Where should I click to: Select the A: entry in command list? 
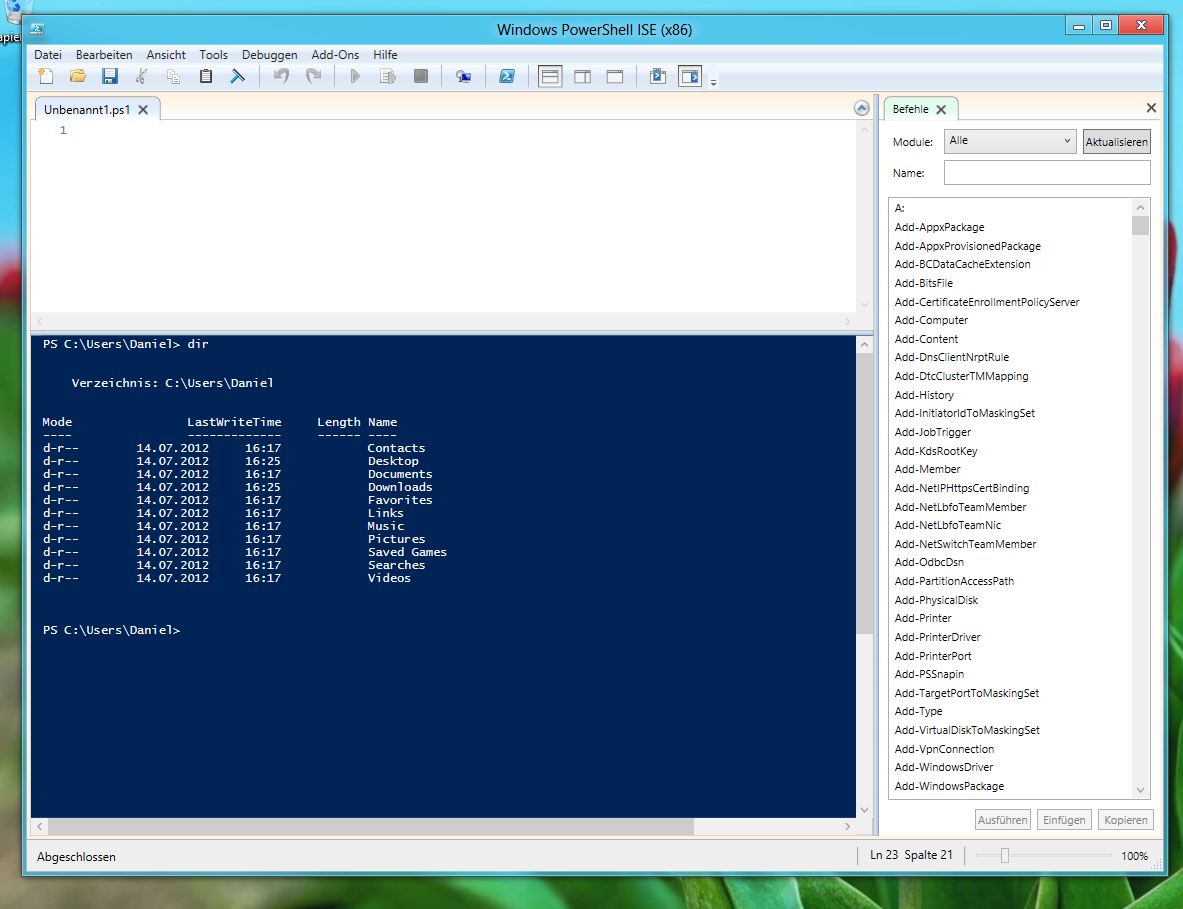click(899, 208)
